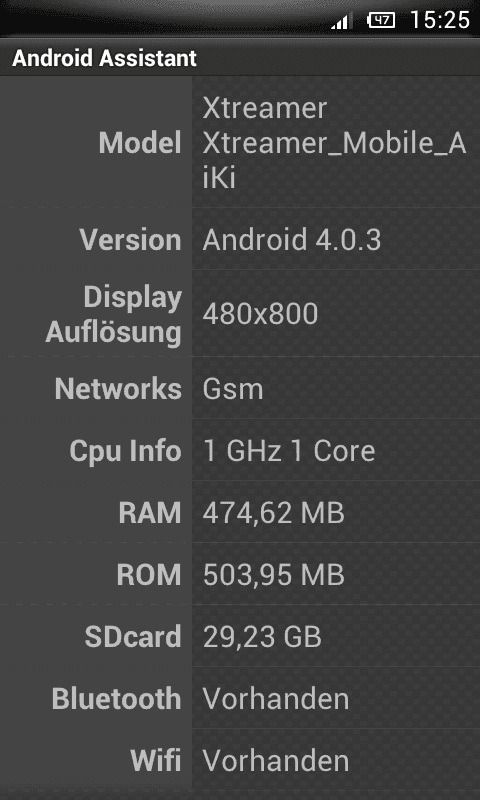The width and height of the screenshot is (480, 800).
Task: Select the Display Auflösung label
Action: tap(113, 314)
